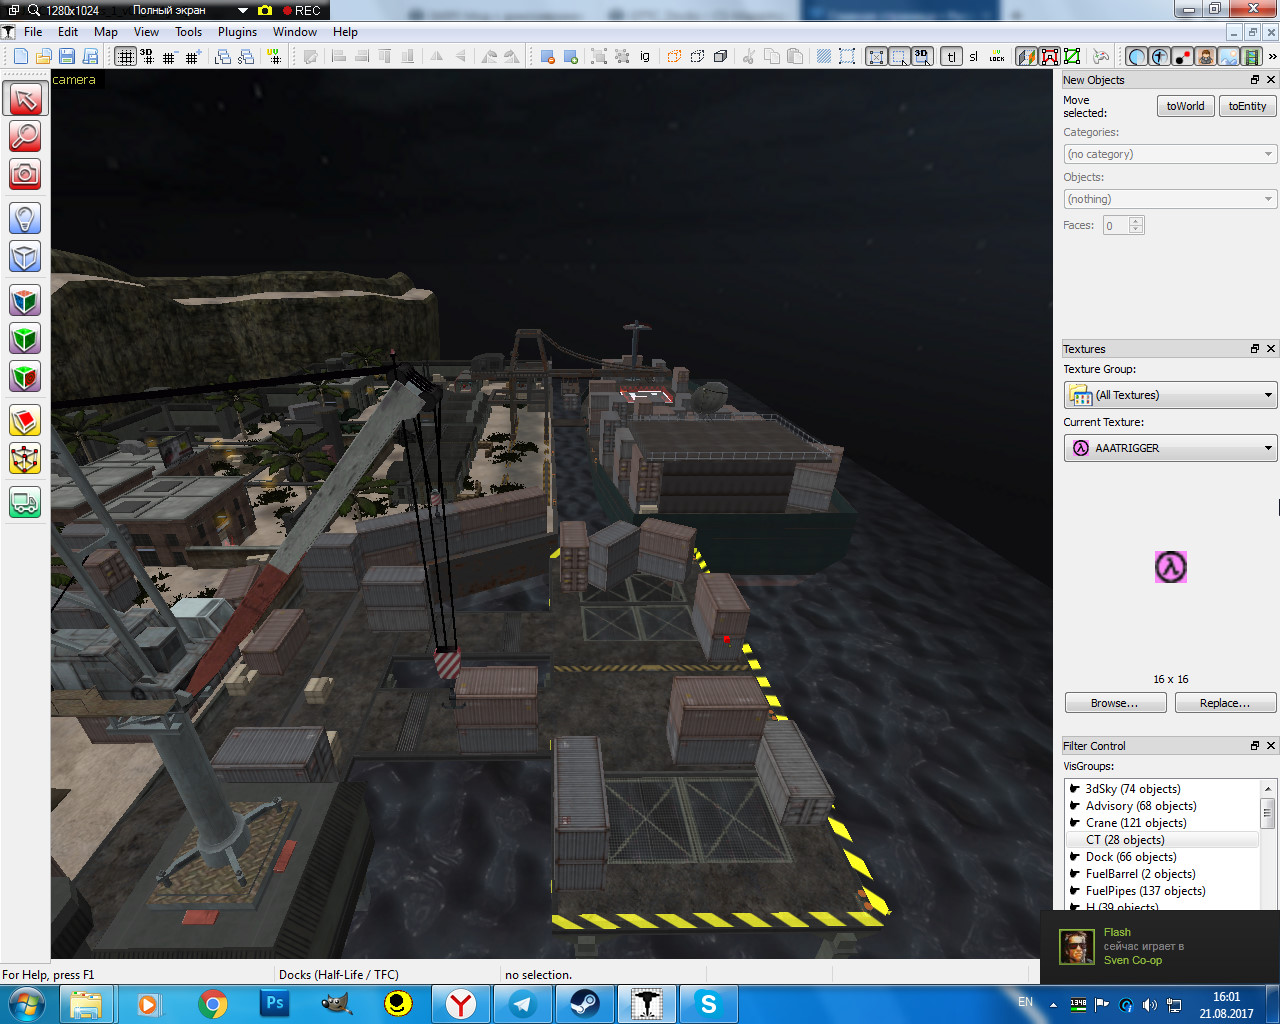Toggle visibility of Advisory visgroup
The height and width of the screenshot is (1024, 1280).
(1075, 805)
